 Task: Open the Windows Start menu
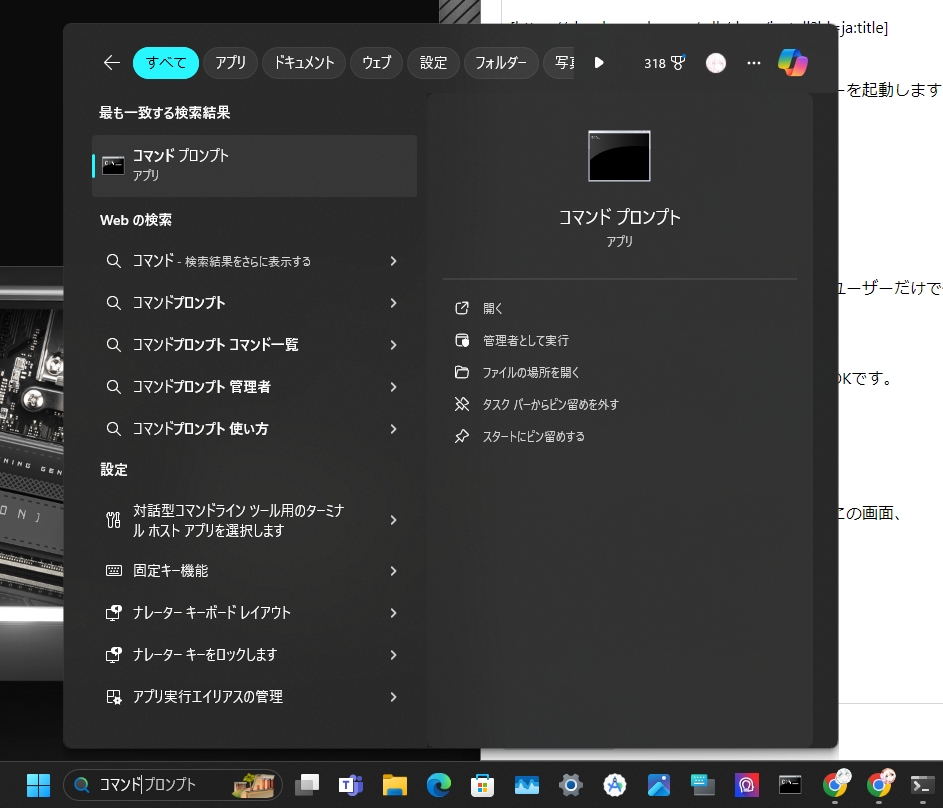click(x=38, y=785)
